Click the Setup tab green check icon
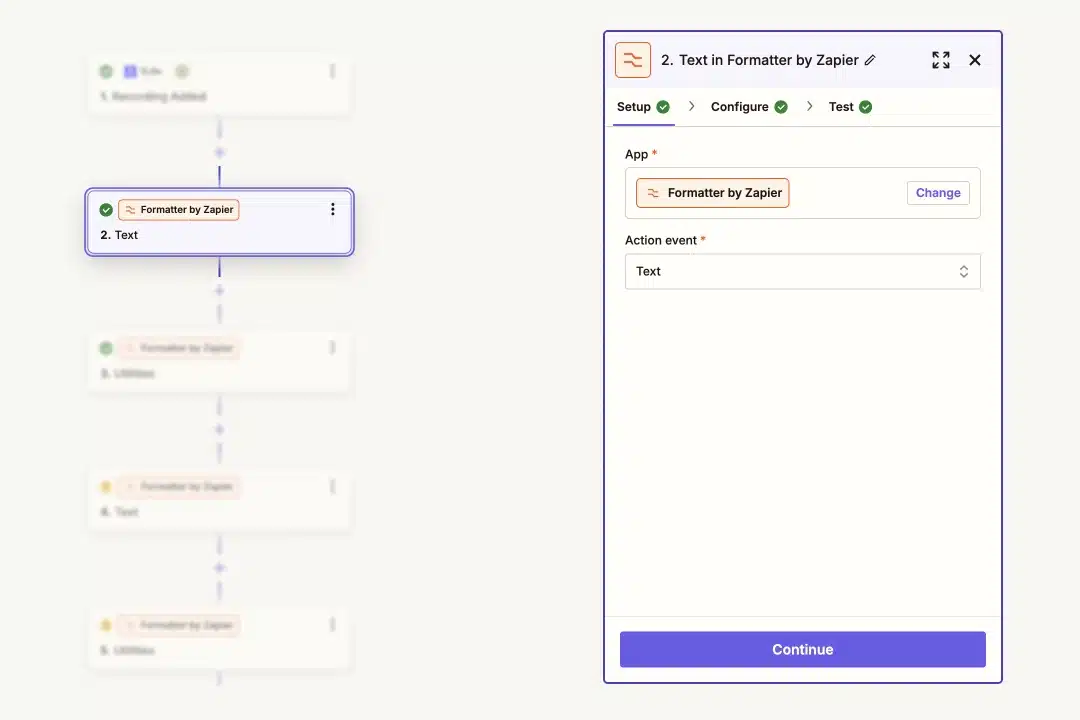This screenshot has height=720, width=1080. point(663,107)
